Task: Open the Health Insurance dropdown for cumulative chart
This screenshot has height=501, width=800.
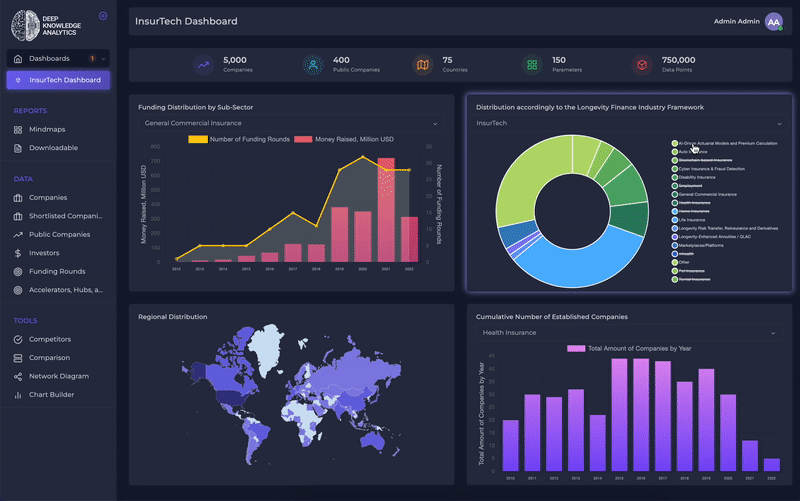Action: click(629, 333)
